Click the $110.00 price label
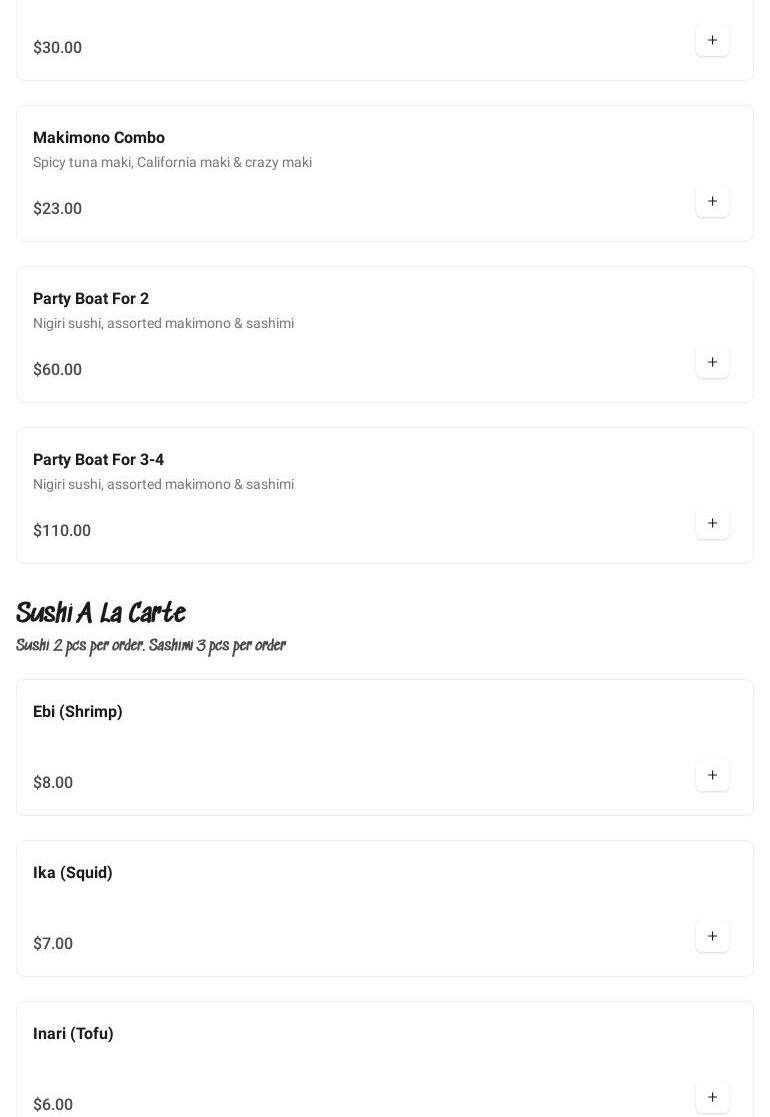Screen dimensions: 770x1117 tap(62, 531)
